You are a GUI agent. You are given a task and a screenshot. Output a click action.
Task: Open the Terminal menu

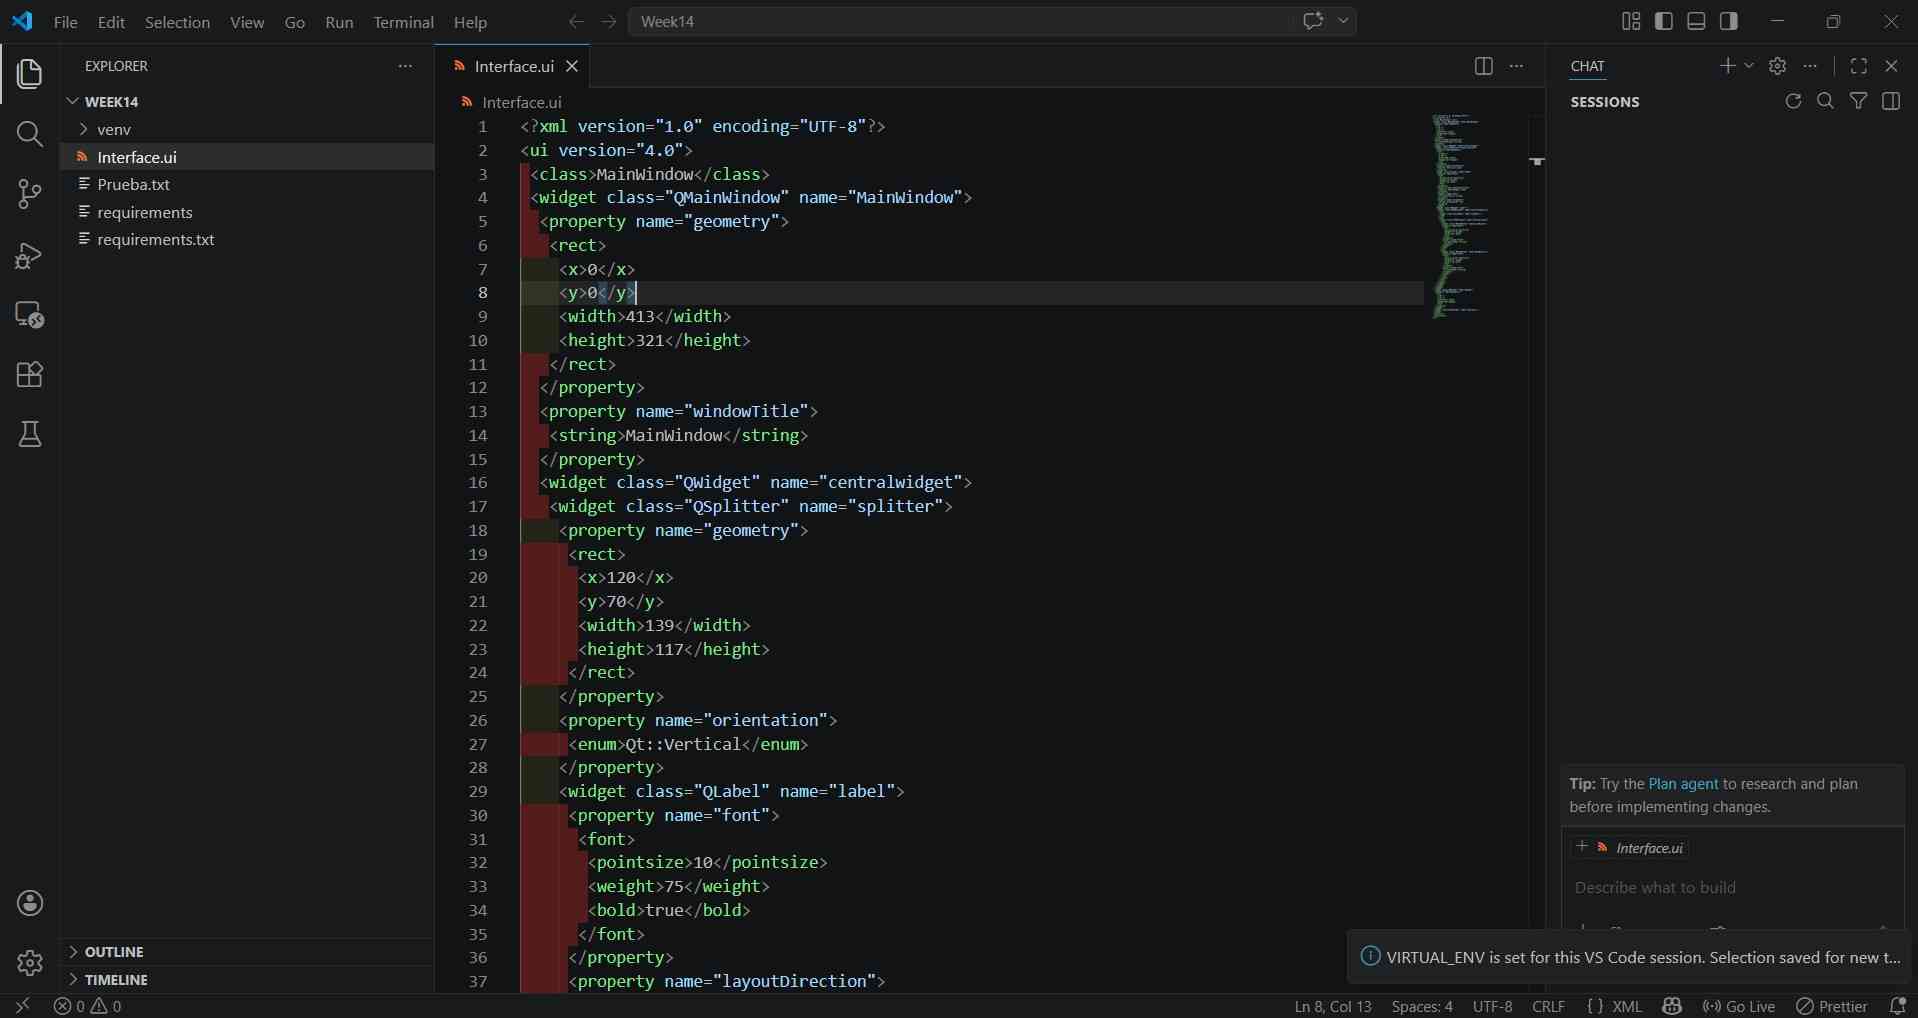[403, 22]
